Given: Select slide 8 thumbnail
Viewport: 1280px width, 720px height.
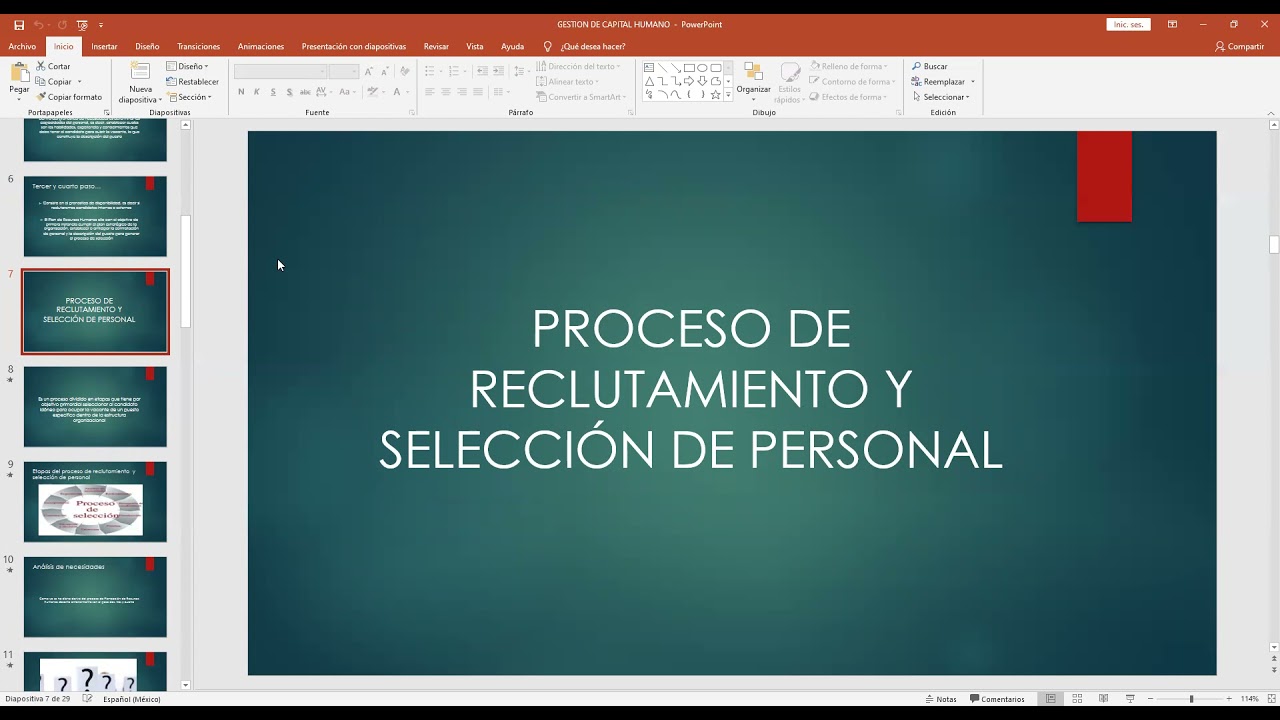Looking at the screenshot, I should 95,407.
